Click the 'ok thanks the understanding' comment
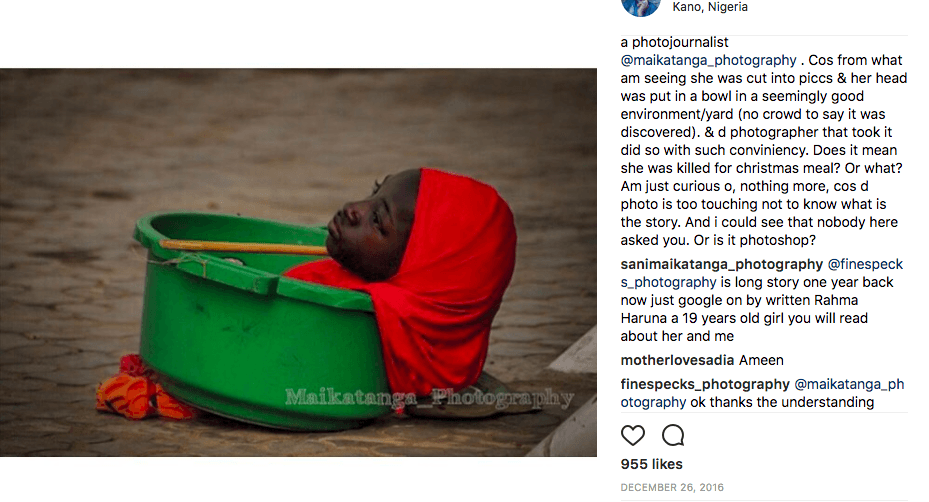The width and height of the screenshot is (929, 502). coord(782,402)
